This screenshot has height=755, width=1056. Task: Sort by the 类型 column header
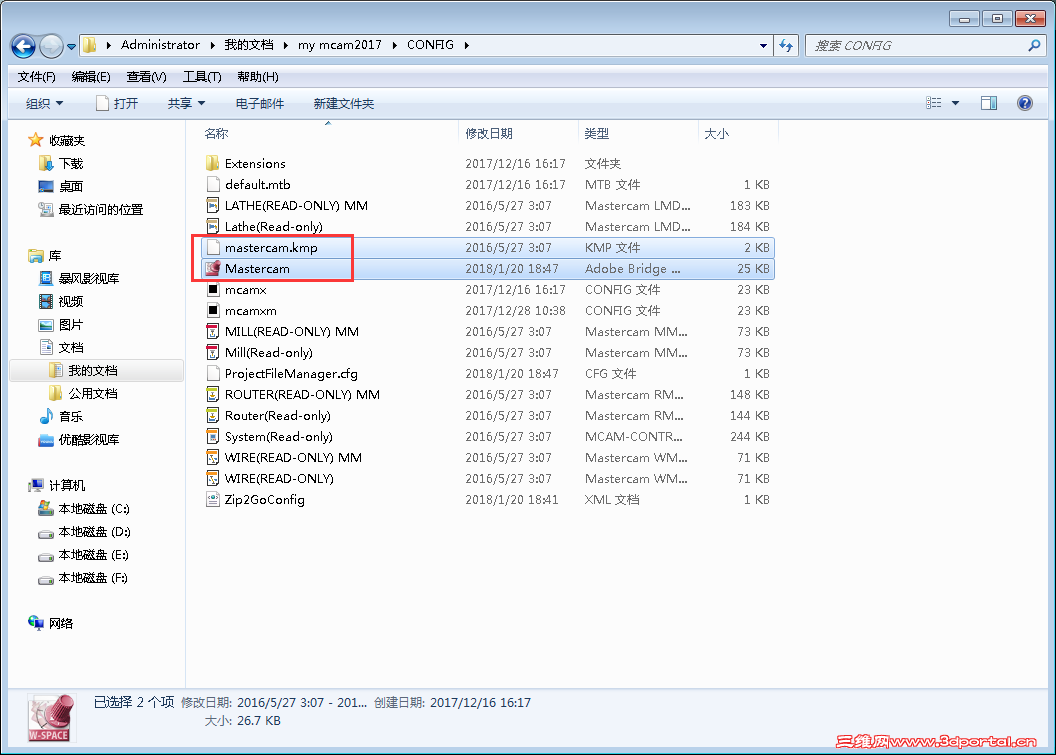[597, 133]
